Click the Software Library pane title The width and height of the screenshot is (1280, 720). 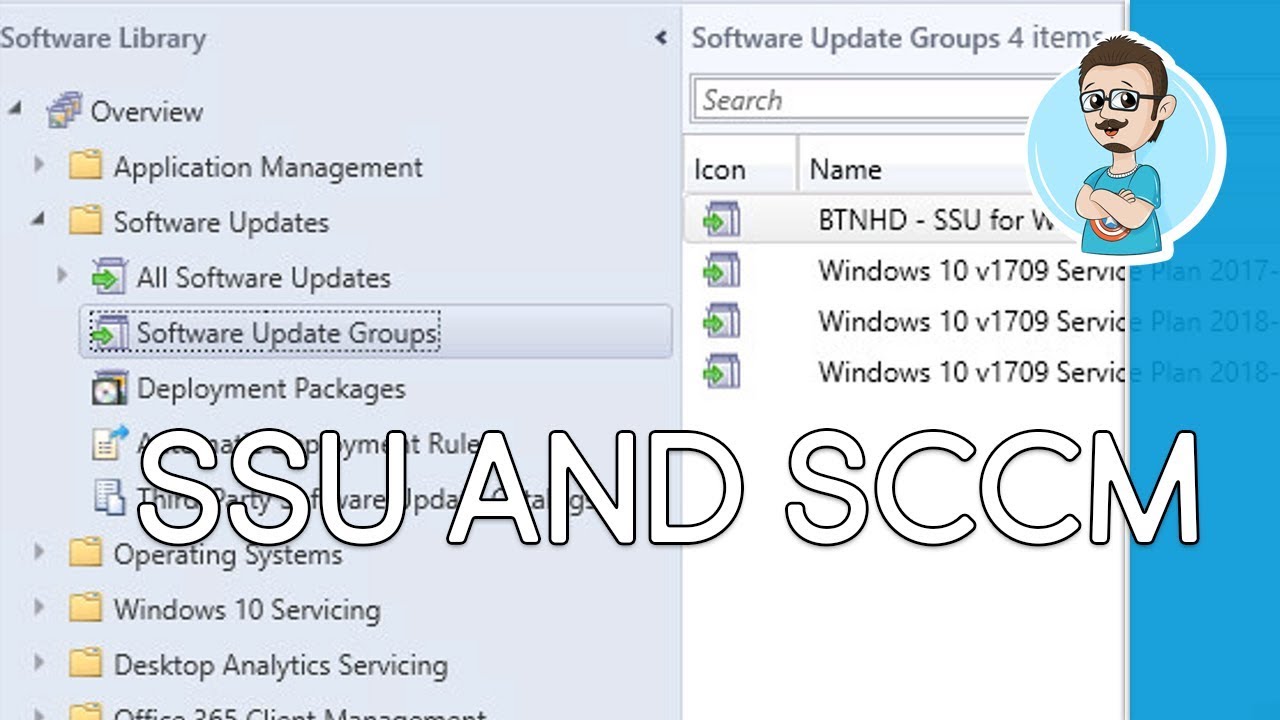pos(103,38)
